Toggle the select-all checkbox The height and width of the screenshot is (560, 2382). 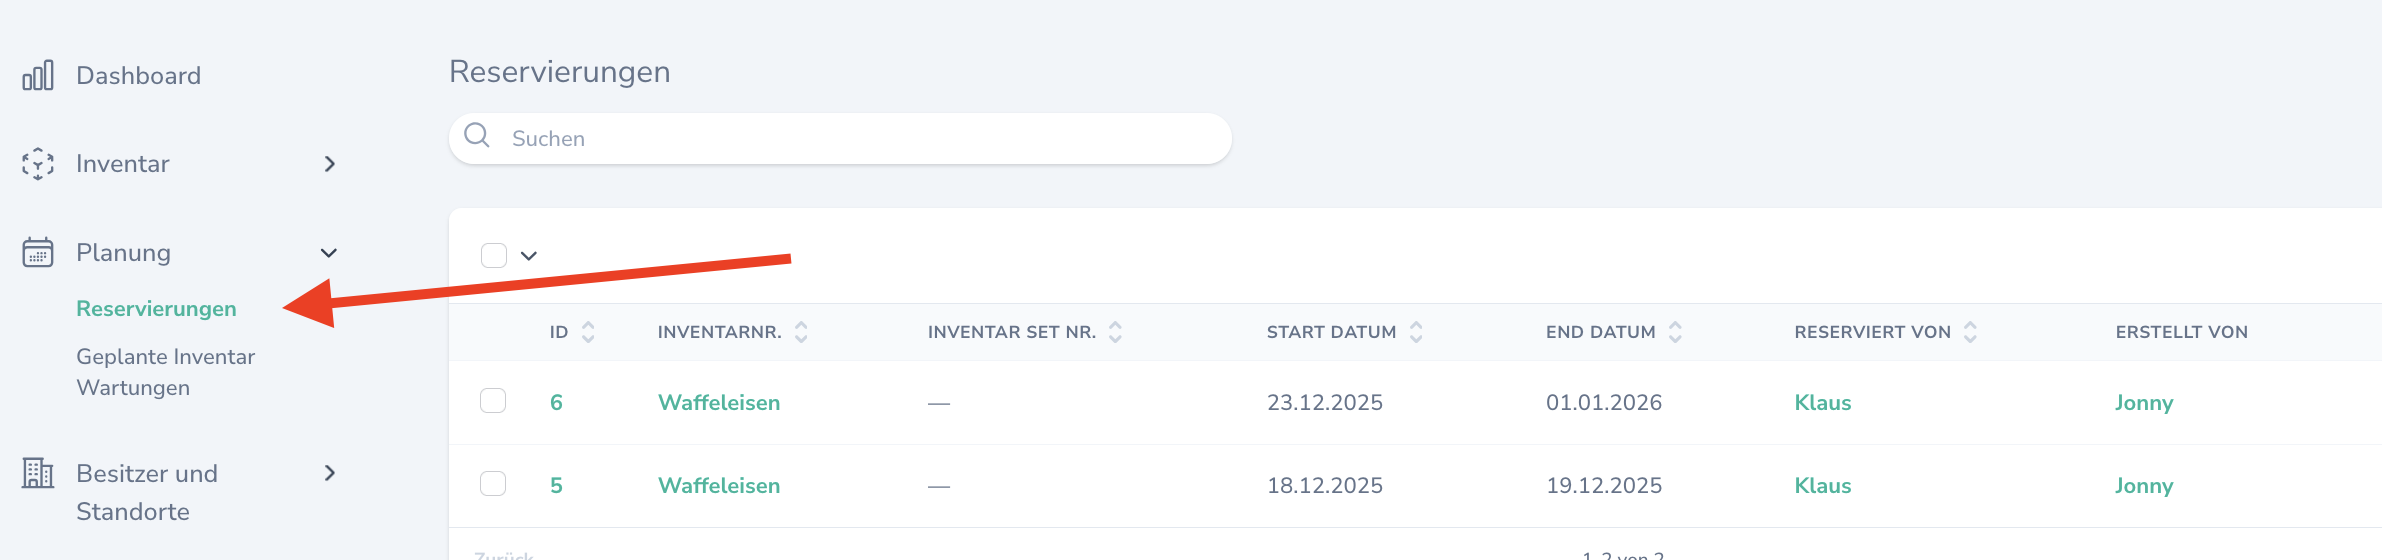pos(494,256)
